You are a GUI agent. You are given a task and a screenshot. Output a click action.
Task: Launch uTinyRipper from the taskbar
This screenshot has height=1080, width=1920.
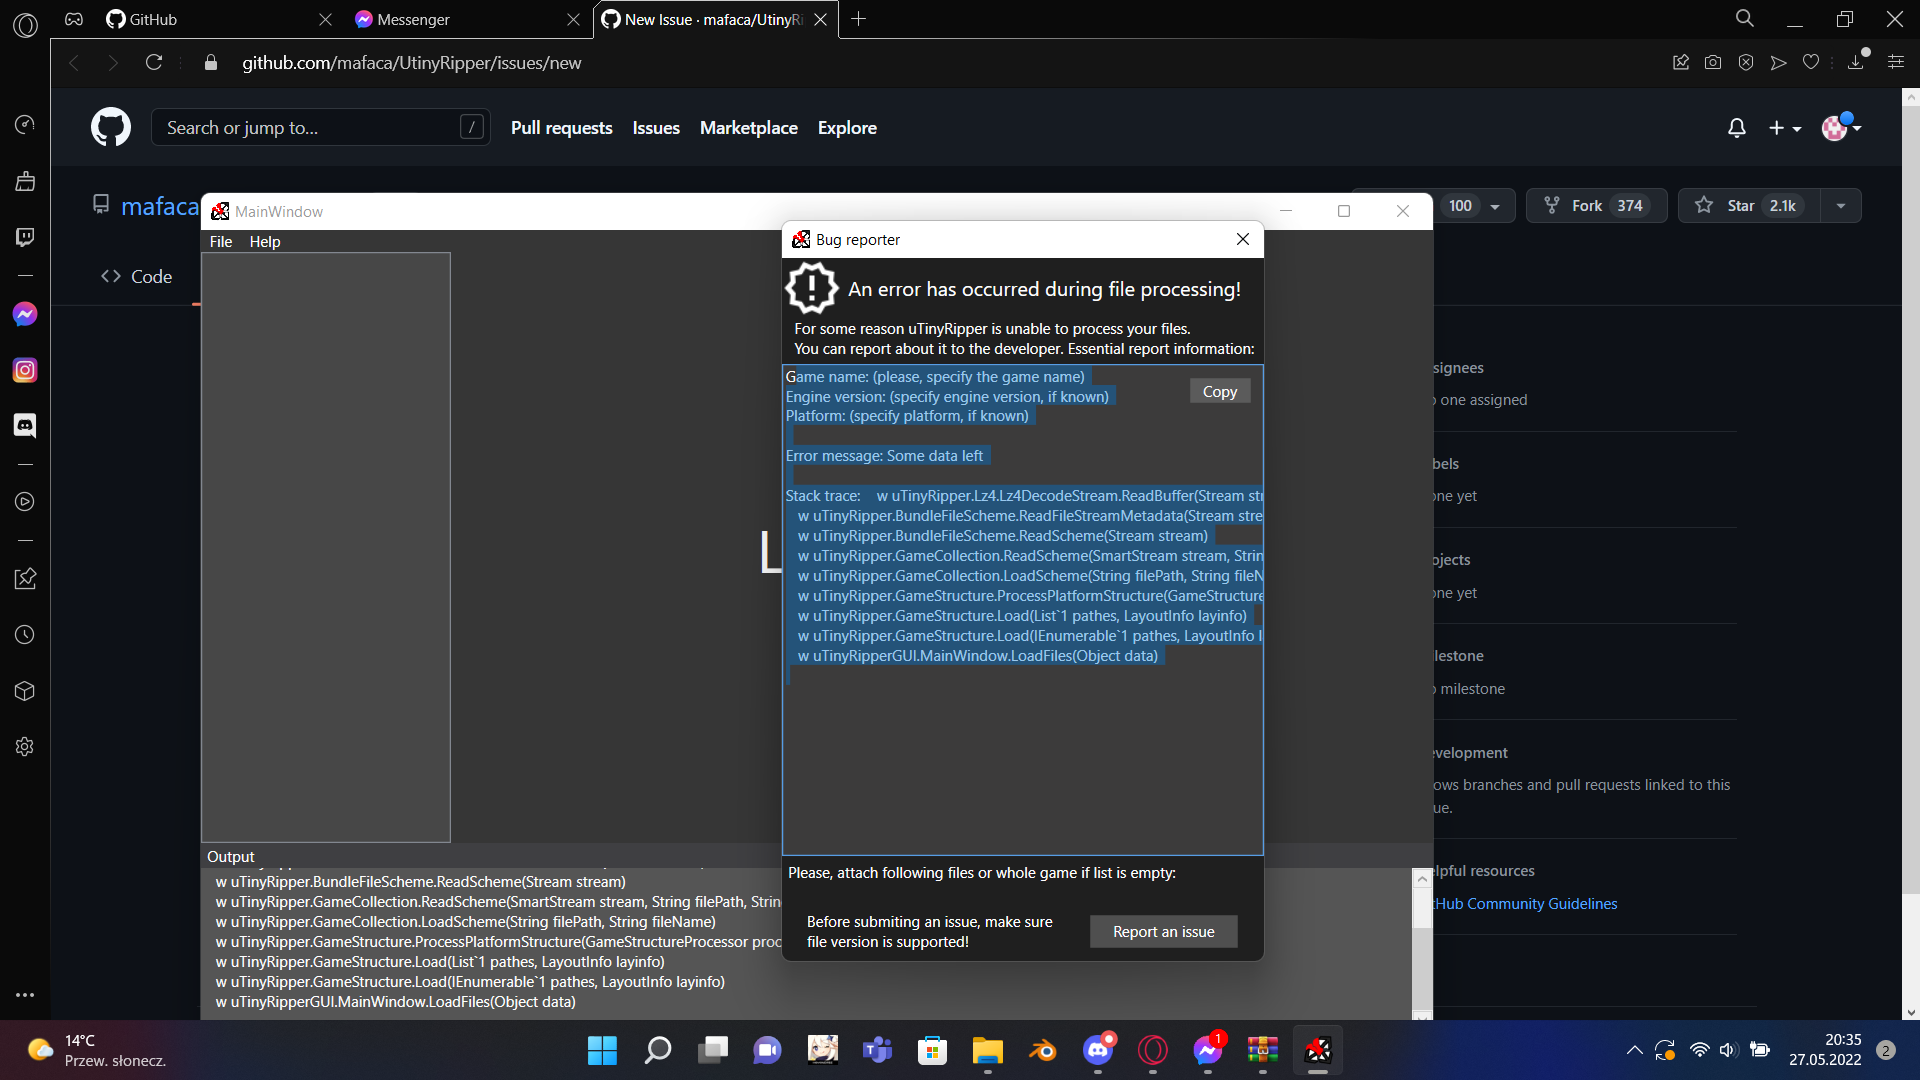click(x=1318, y=1050)
